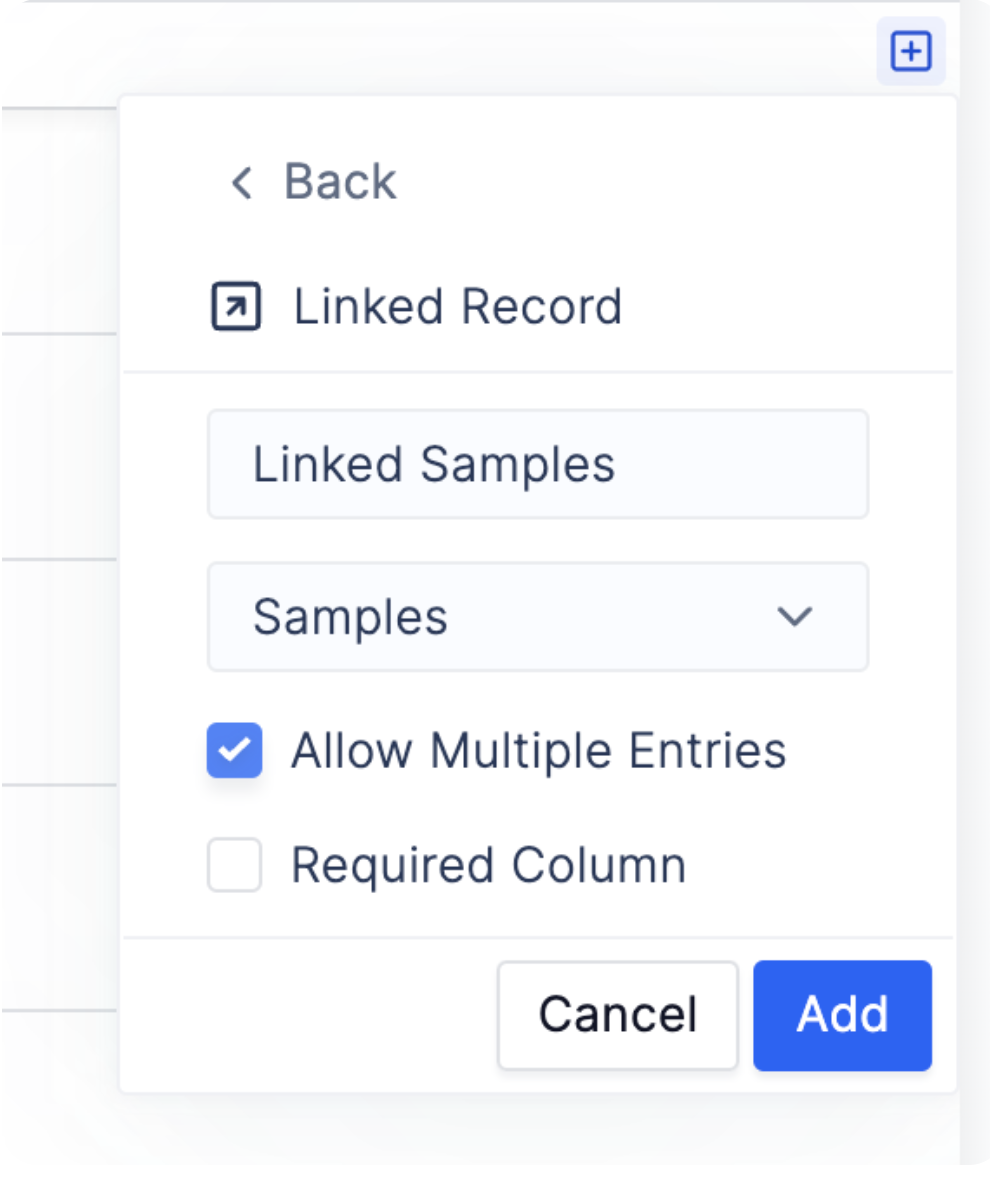
Task: Click the Back chevron arrow icon
Action: coord(241,183)
